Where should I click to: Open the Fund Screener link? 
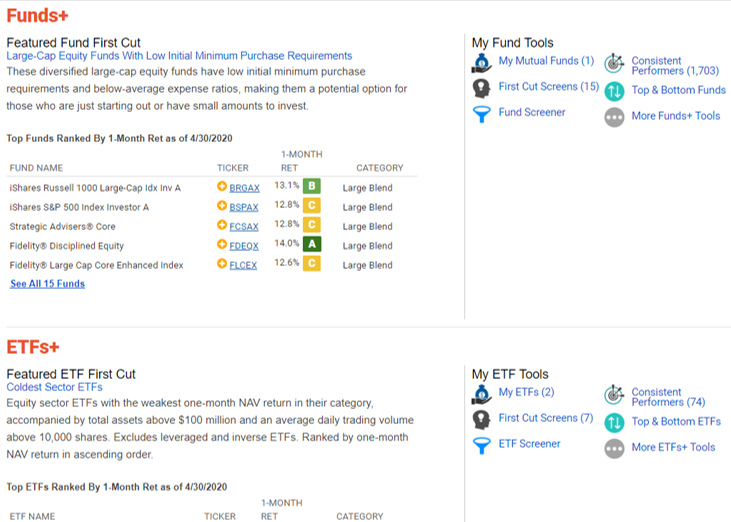532,112
